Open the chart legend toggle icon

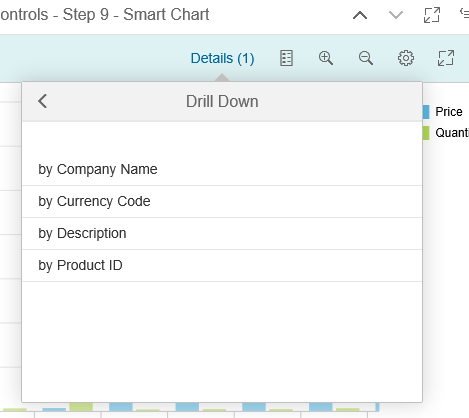286,58
